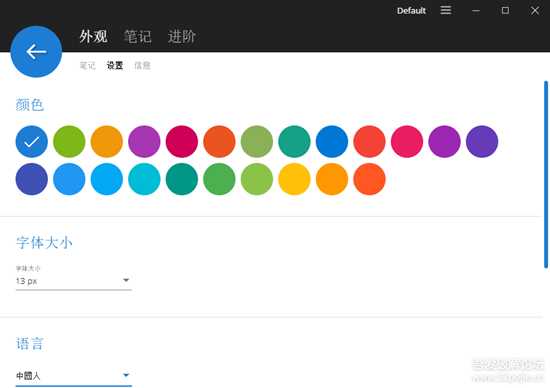Select the red swatch left of pink
This screenshot has width=550, height=388.
[369, 141]
